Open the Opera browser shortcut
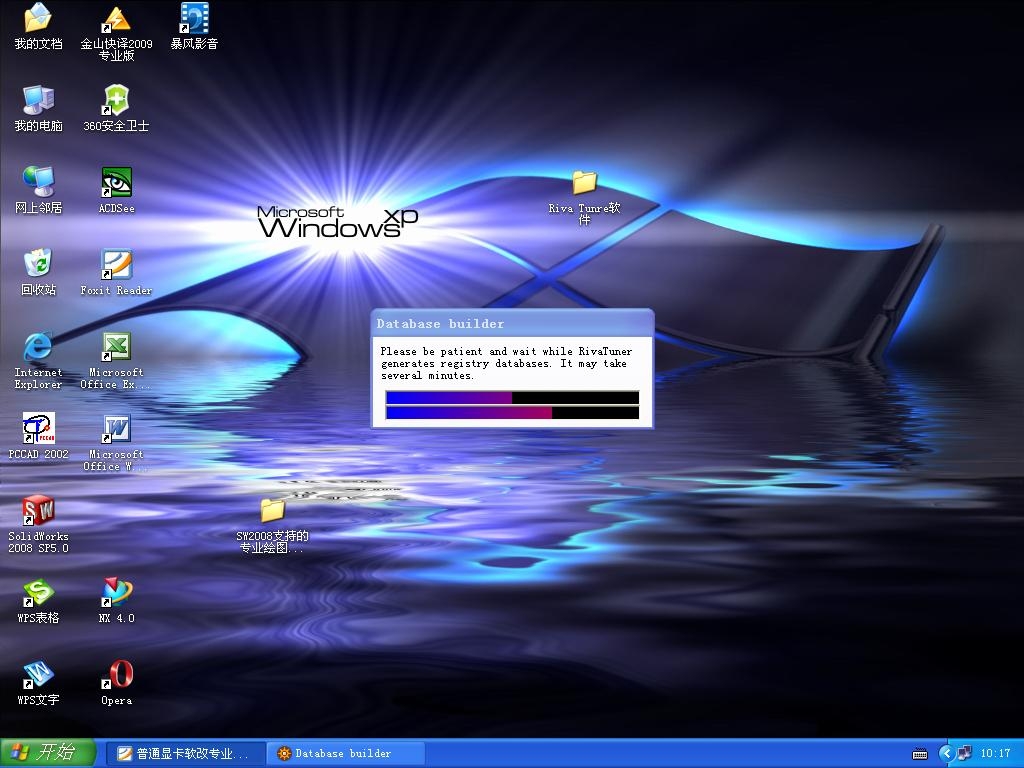 pyautogui.click(x=116, y=682)
